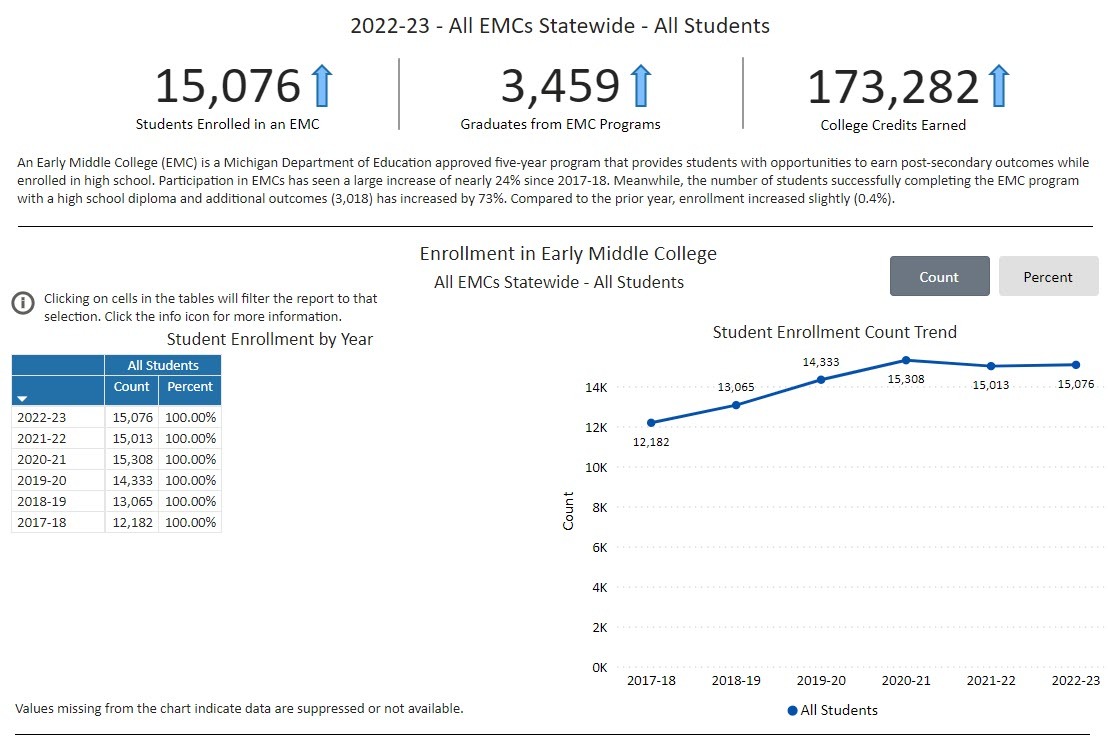Click the All Students table header
This screenshot has width=1108, height=745.
coord(163,365)
